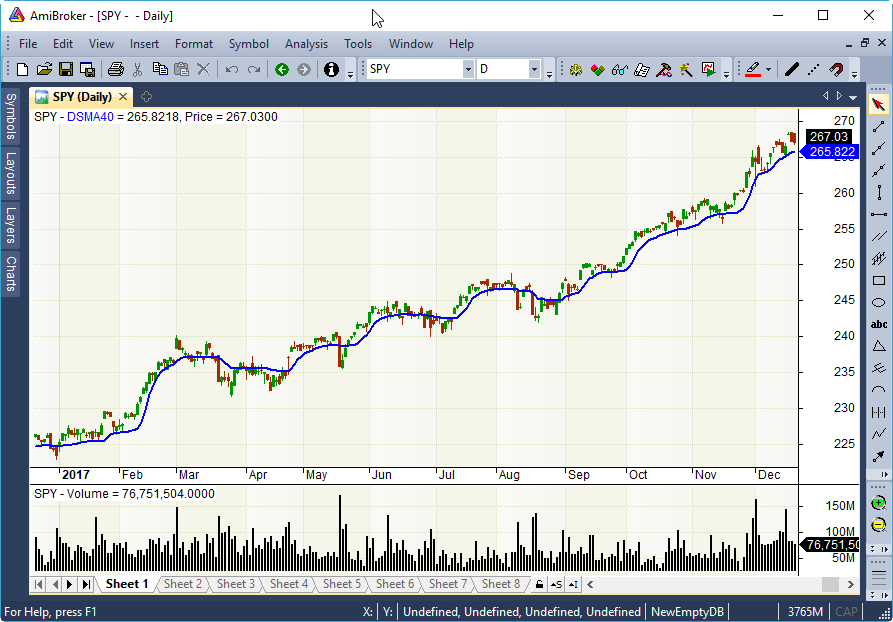Screen dimensions: 893x622
Task: Open the information (i) icon
Action: click(331, 69)
